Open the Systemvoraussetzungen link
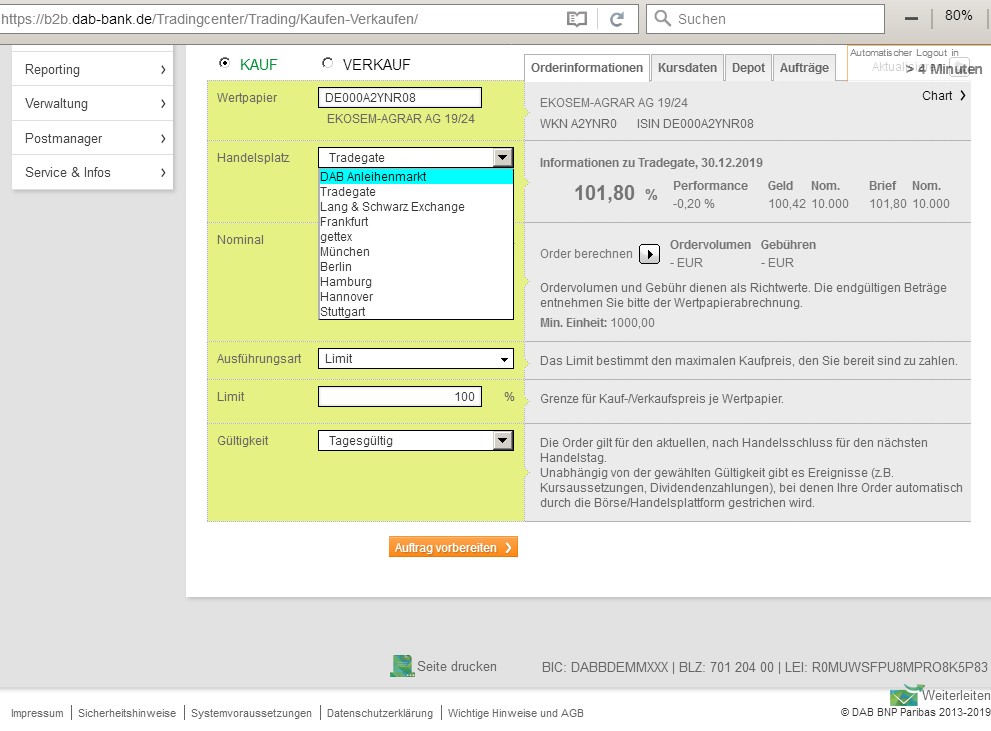 tap(252, 713)
